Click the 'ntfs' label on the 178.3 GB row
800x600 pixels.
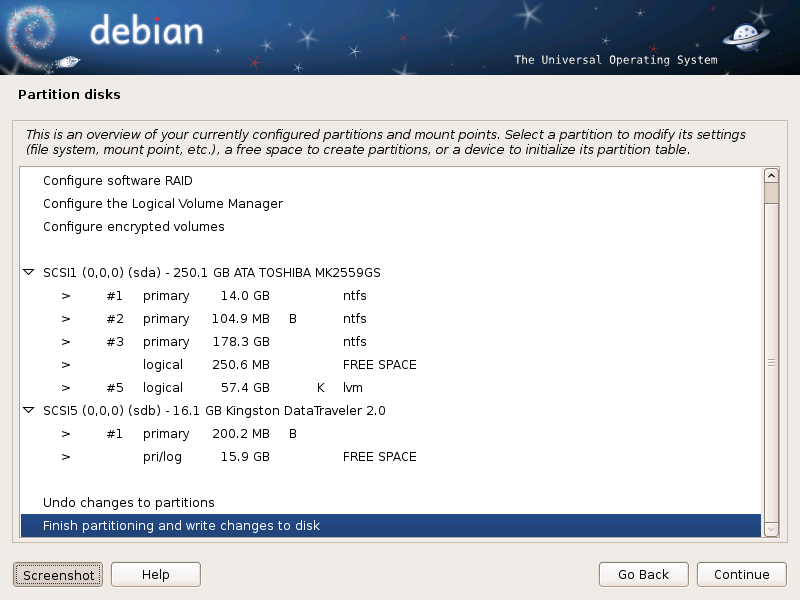tap(355, 341)
